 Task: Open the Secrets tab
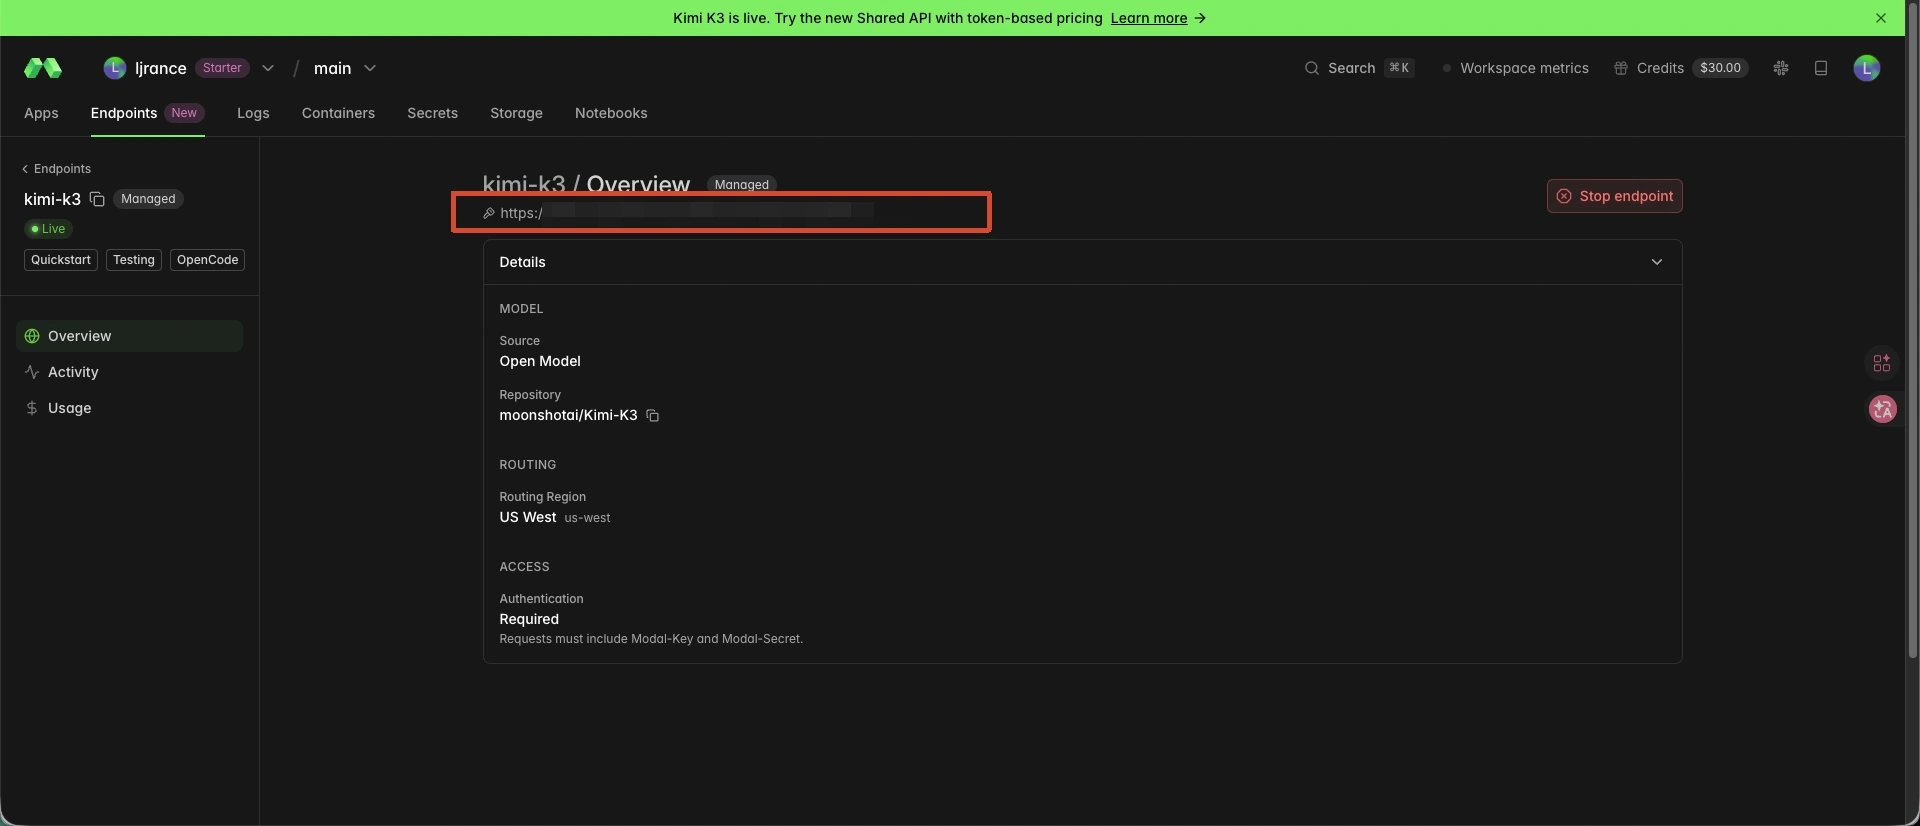[432, 113]
